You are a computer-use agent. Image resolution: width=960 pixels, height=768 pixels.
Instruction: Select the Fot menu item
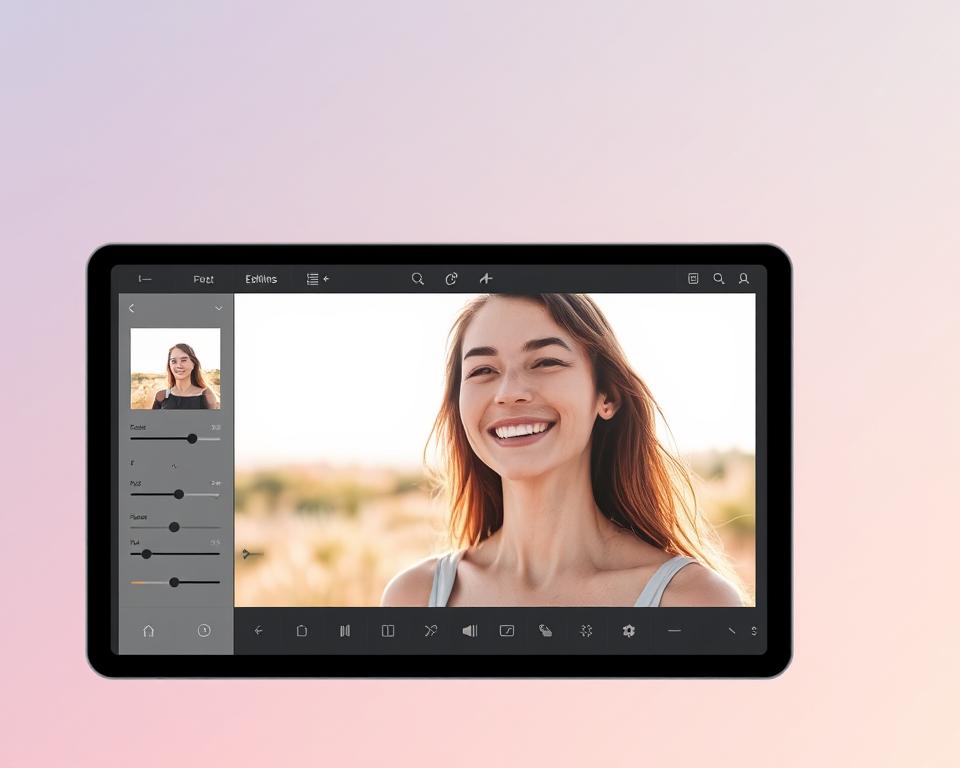(x=203, y=279)
